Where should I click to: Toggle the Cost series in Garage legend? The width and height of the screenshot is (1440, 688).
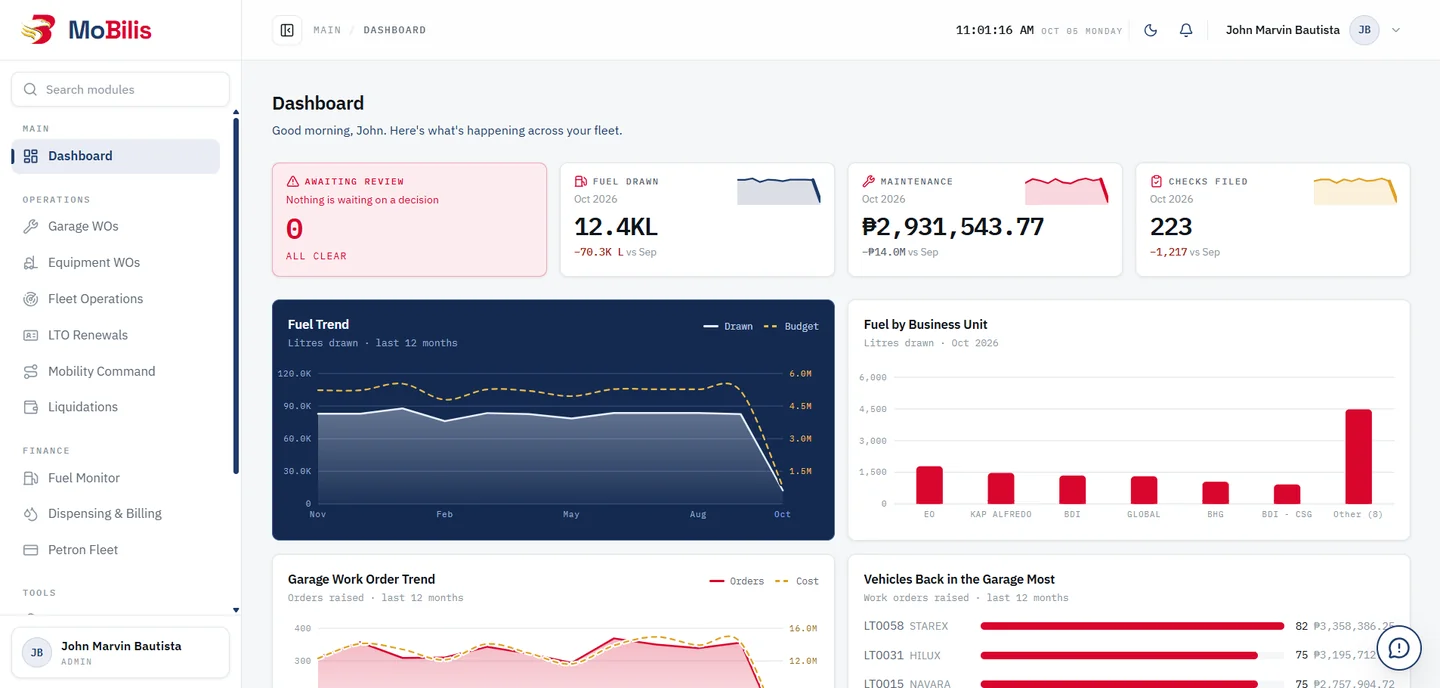[797, 581]
